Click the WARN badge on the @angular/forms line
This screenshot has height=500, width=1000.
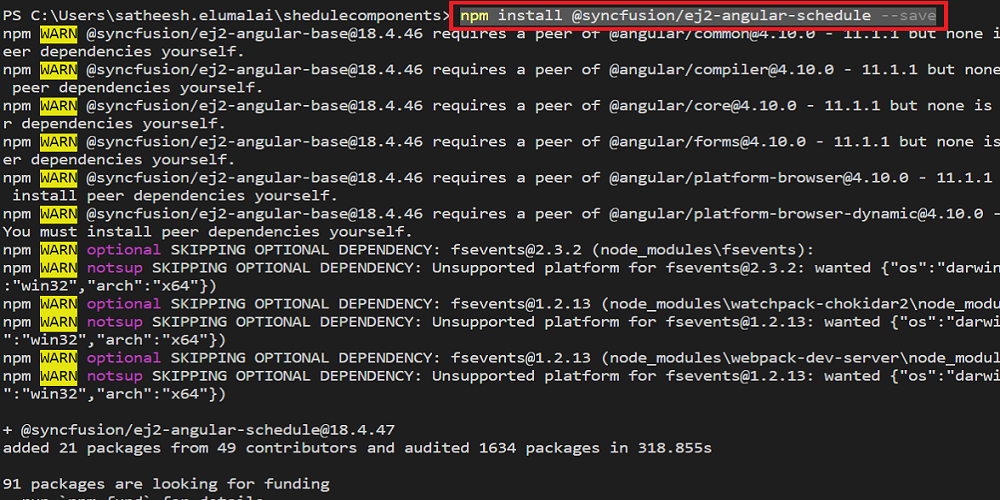(x=59, y=142)
